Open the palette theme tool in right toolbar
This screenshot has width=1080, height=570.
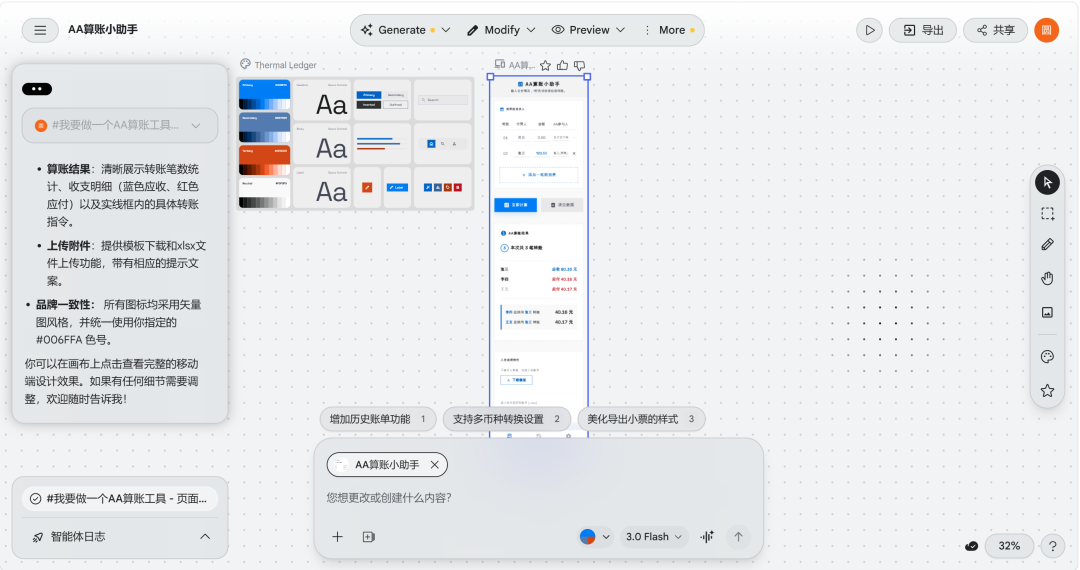(1047, 356)
